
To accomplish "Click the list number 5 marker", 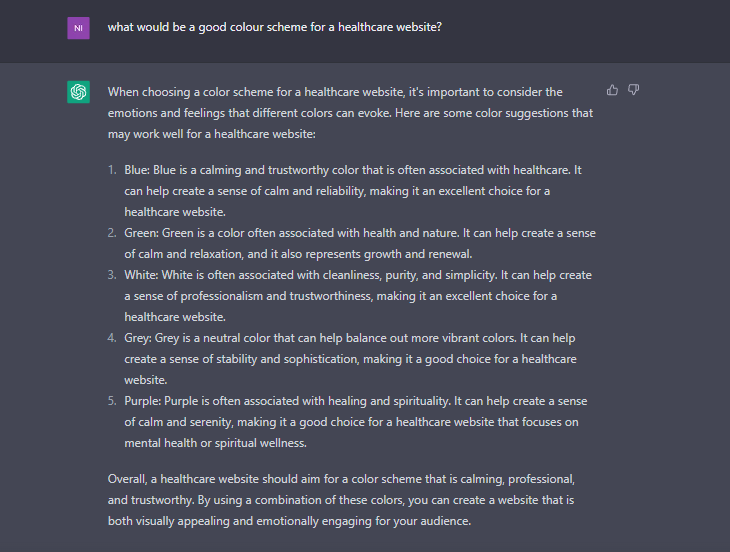I will [x=112, y=401].
